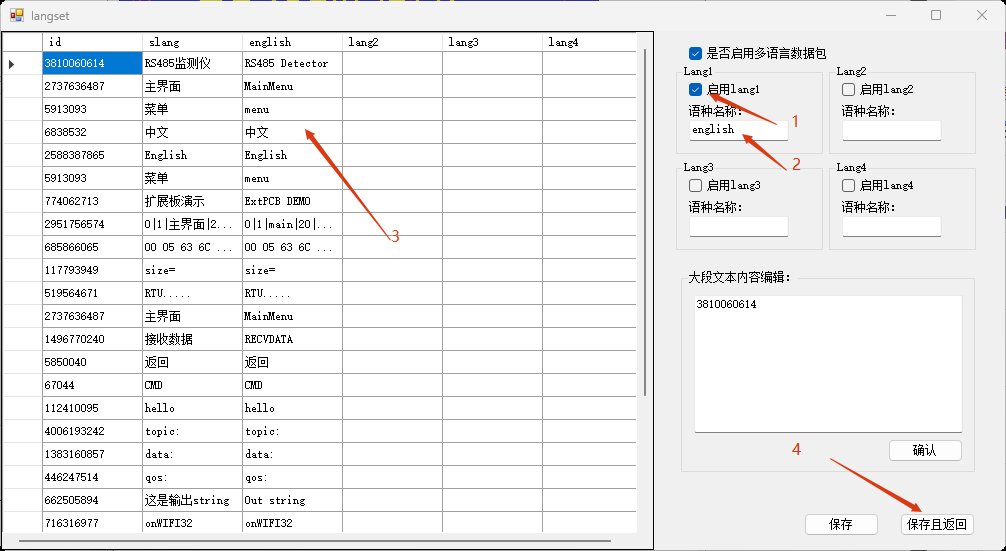Viewport: 1006px width, 551px height.
Task: Select the cell containing RS485 Detector
Action: [x=292, y=63]
